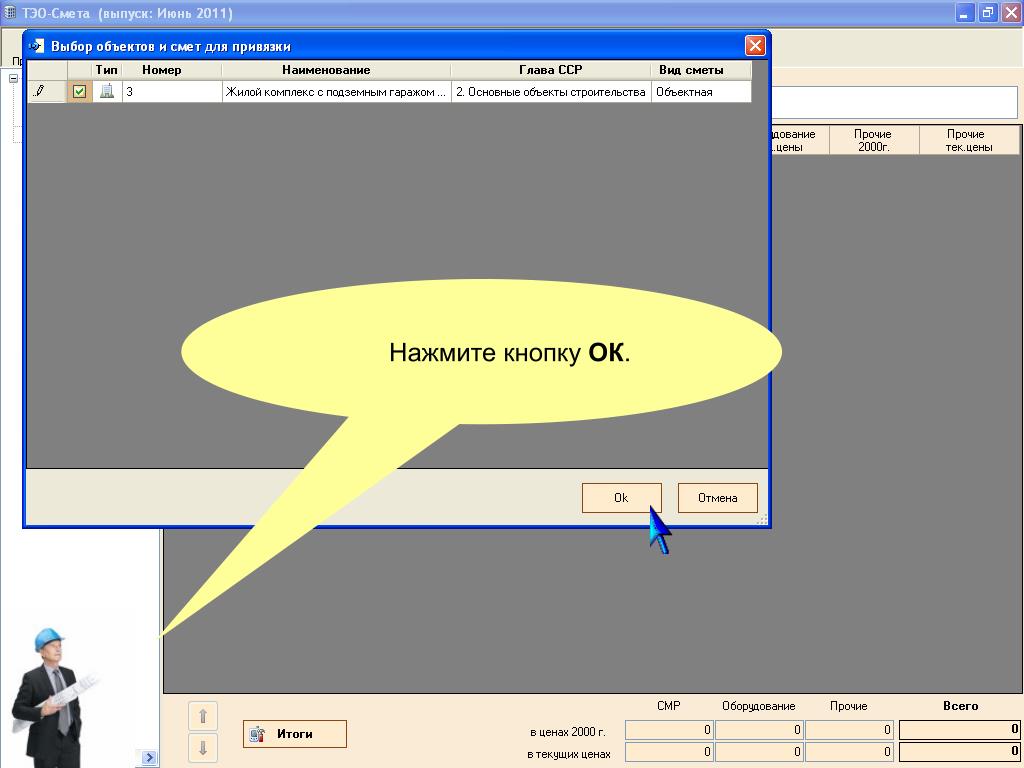
Task: Click the number cell containing 3
Action: pyautogui.click(x=172, y=92)
